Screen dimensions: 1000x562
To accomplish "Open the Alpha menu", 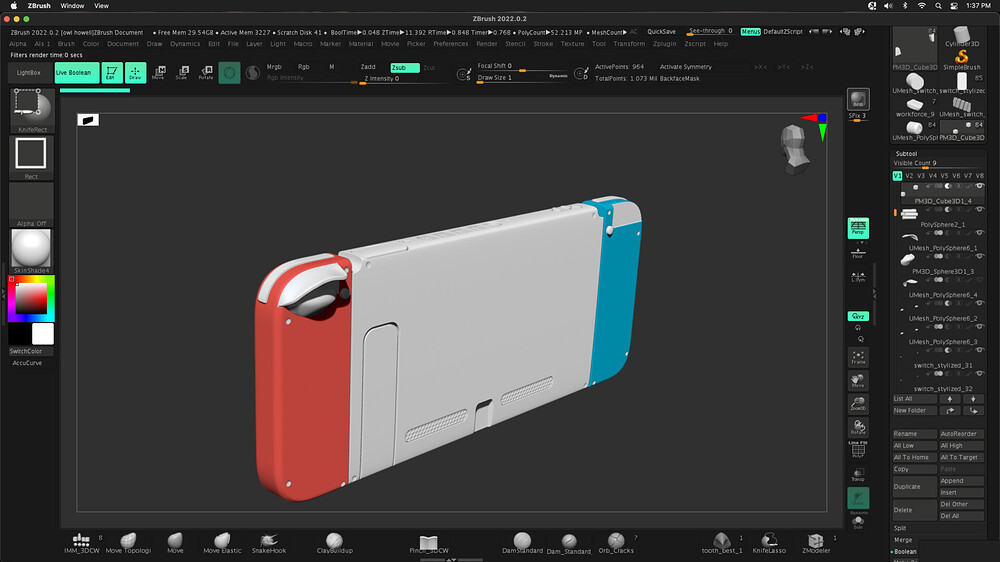I will tap(18, 44).
